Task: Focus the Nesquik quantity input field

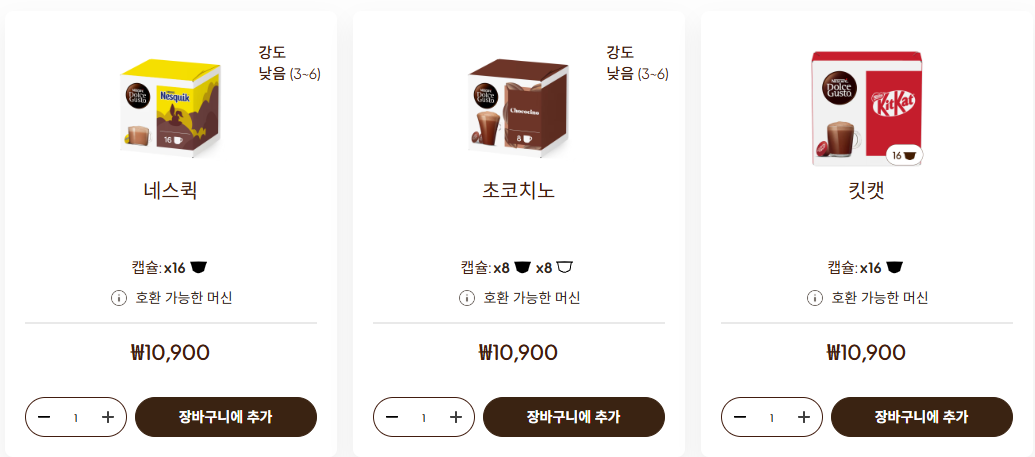Action: click(76, 417)
